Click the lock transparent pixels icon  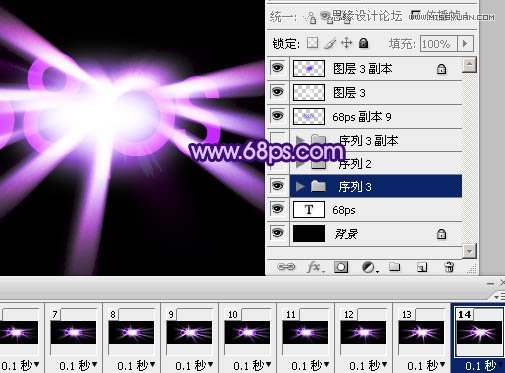point(312,43)
